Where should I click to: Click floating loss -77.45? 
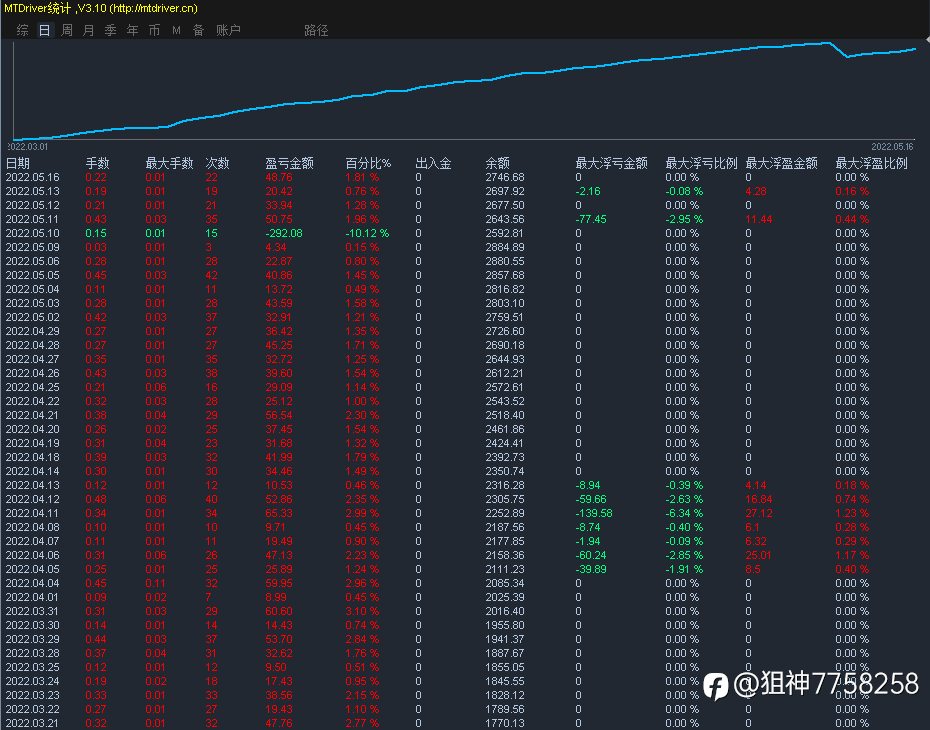(x=591, y=219)
